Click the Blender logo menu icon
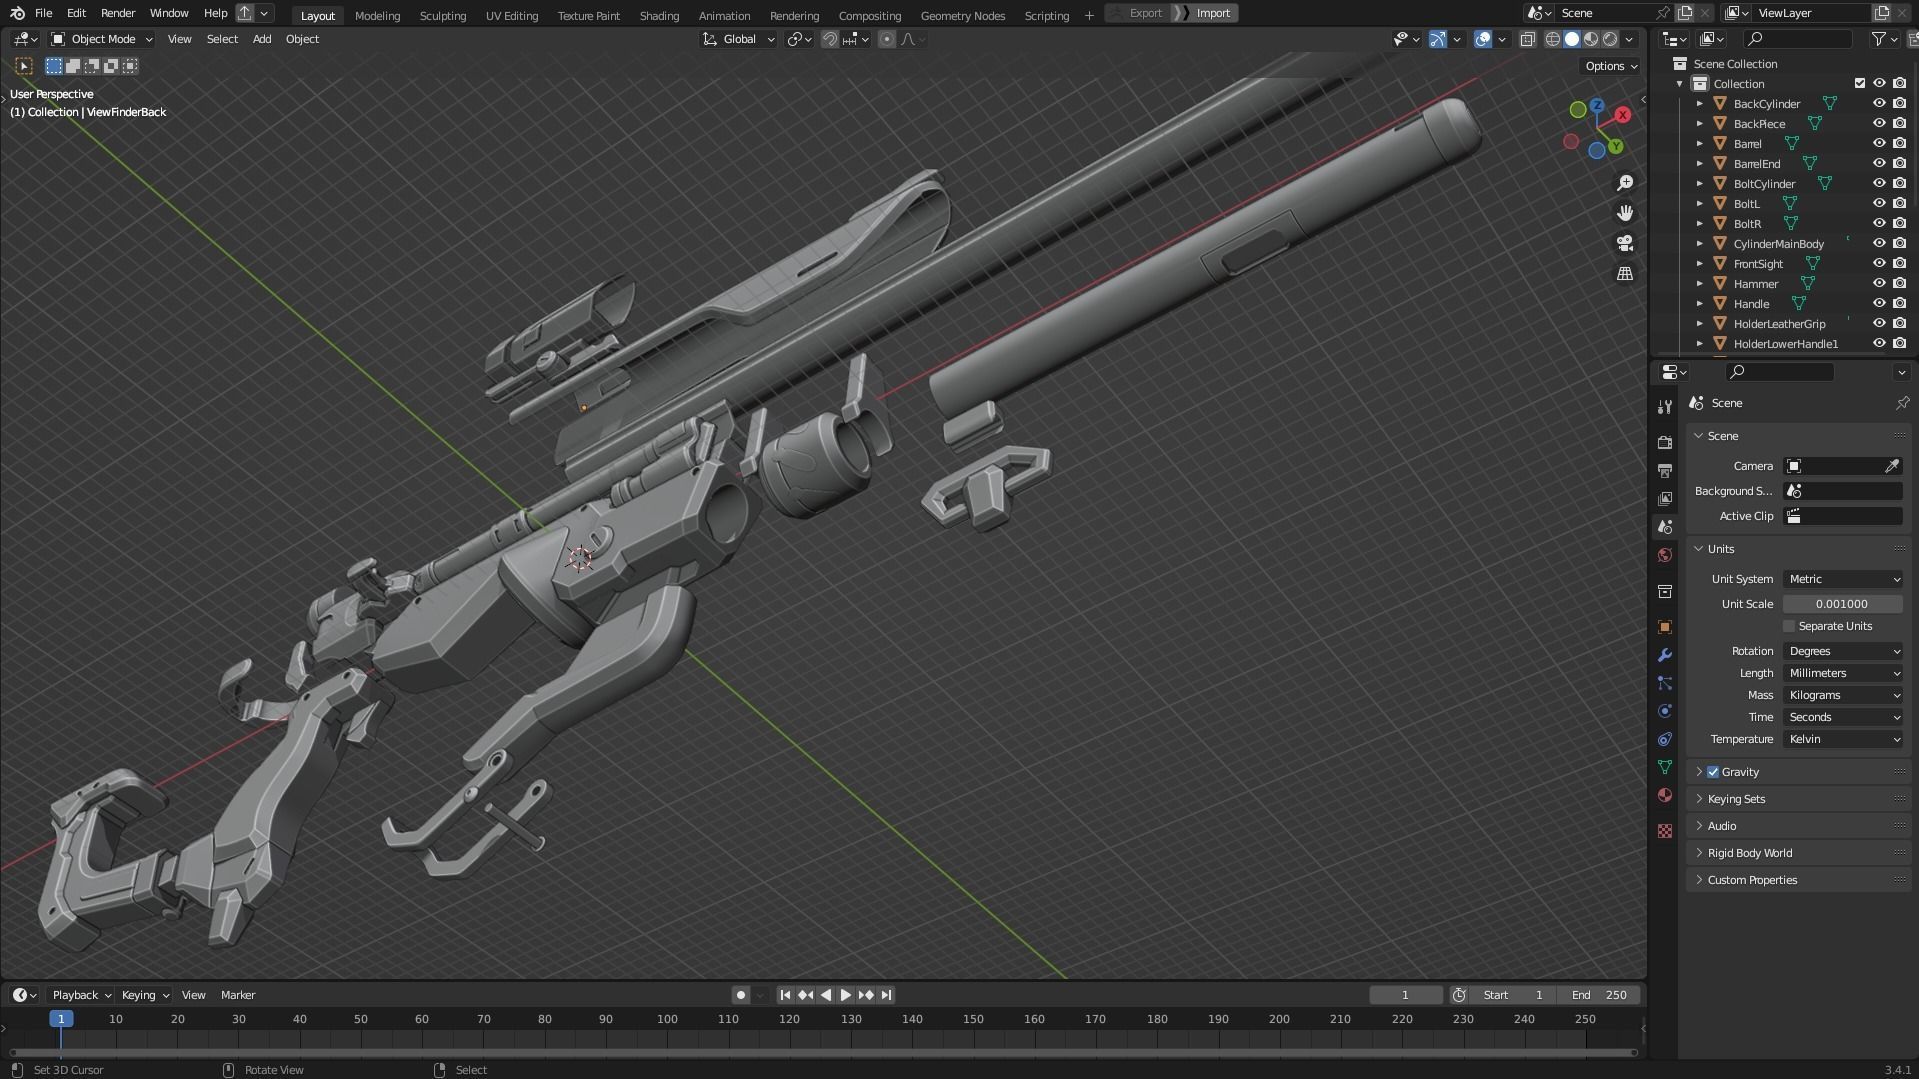Image resolution: width=1919 pixels, height=1079 pixels. 17,13
